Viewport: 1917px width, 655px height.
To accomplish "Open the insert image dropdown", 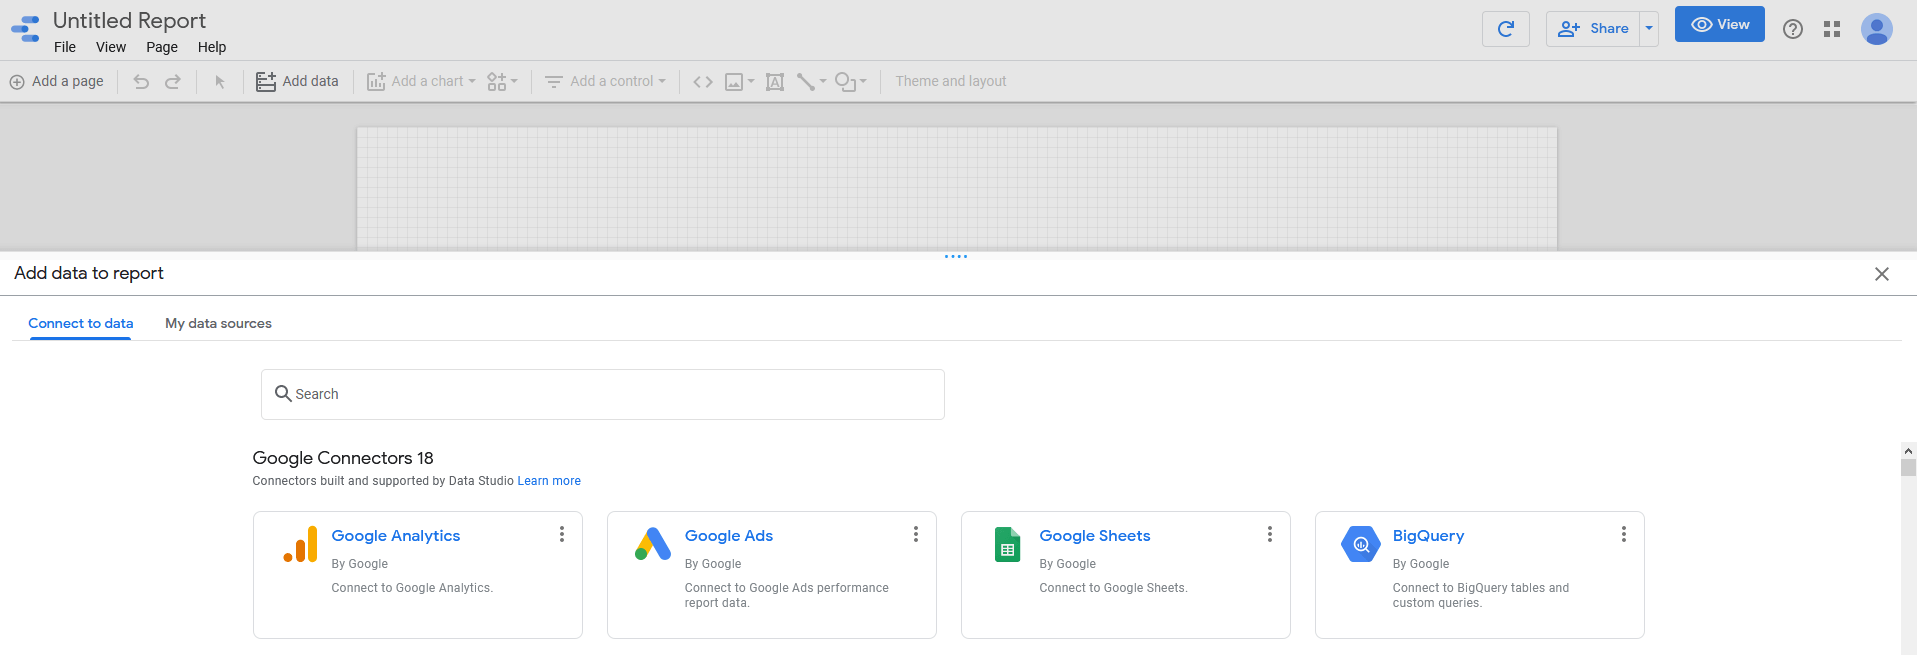I will tap(739, 82).
